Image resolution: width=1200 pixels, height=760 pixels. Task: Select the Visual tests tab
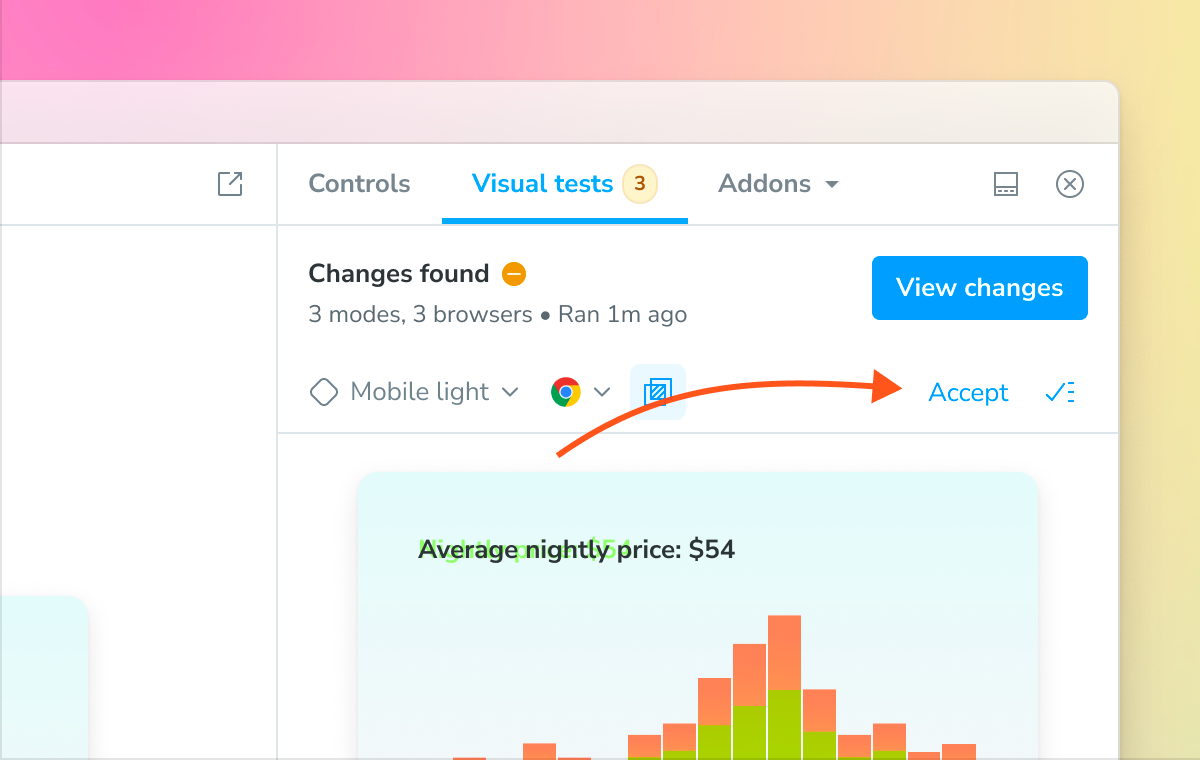click(541, 184)
